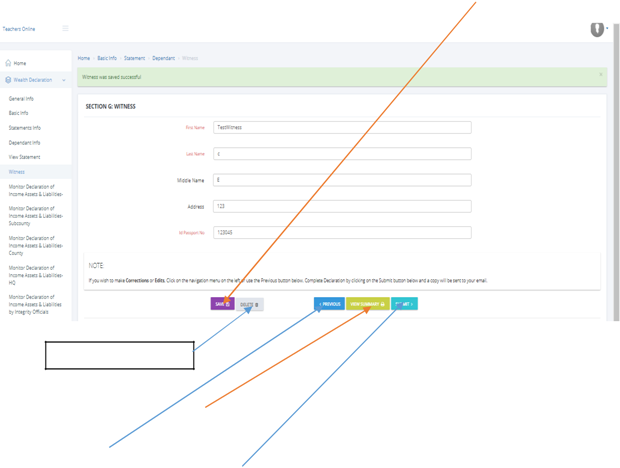Dismiss the success alert with X
Image resolution: width=620 pixels, height=468 pixels.
(x=600, y=75)
